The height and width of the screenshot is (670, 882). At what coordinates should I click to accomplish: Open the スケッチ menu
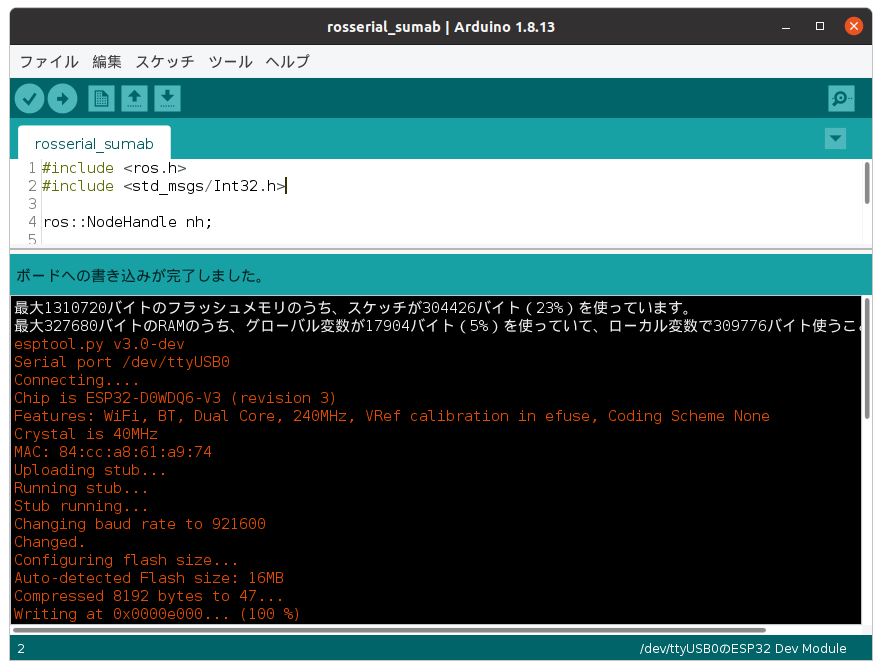click(x=165, y=61)
